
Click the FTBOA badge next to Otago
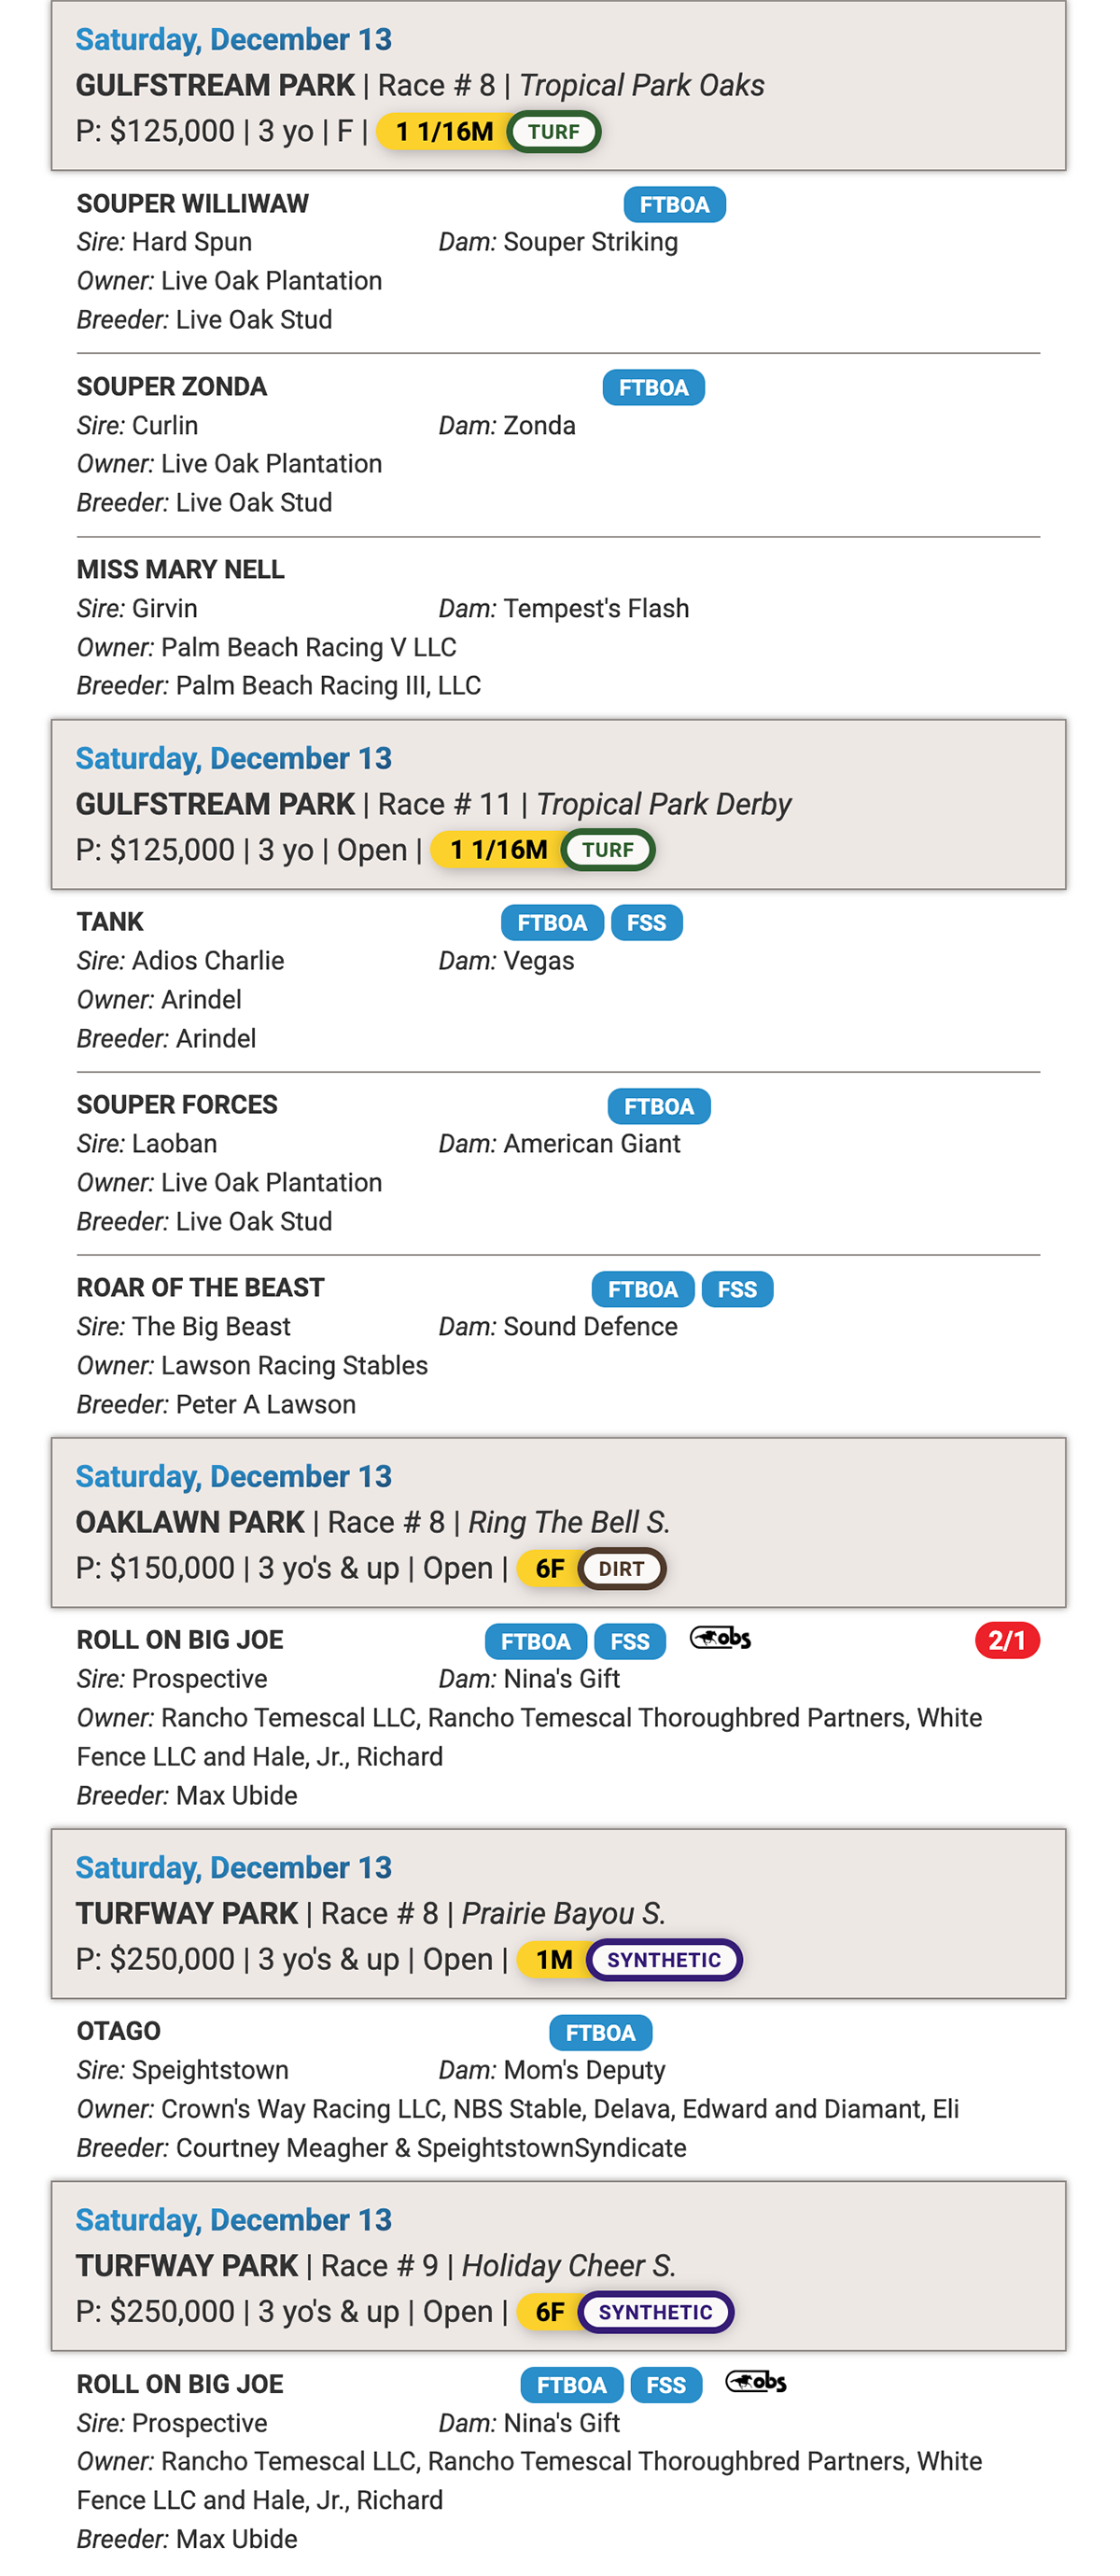pos(600,2033)
